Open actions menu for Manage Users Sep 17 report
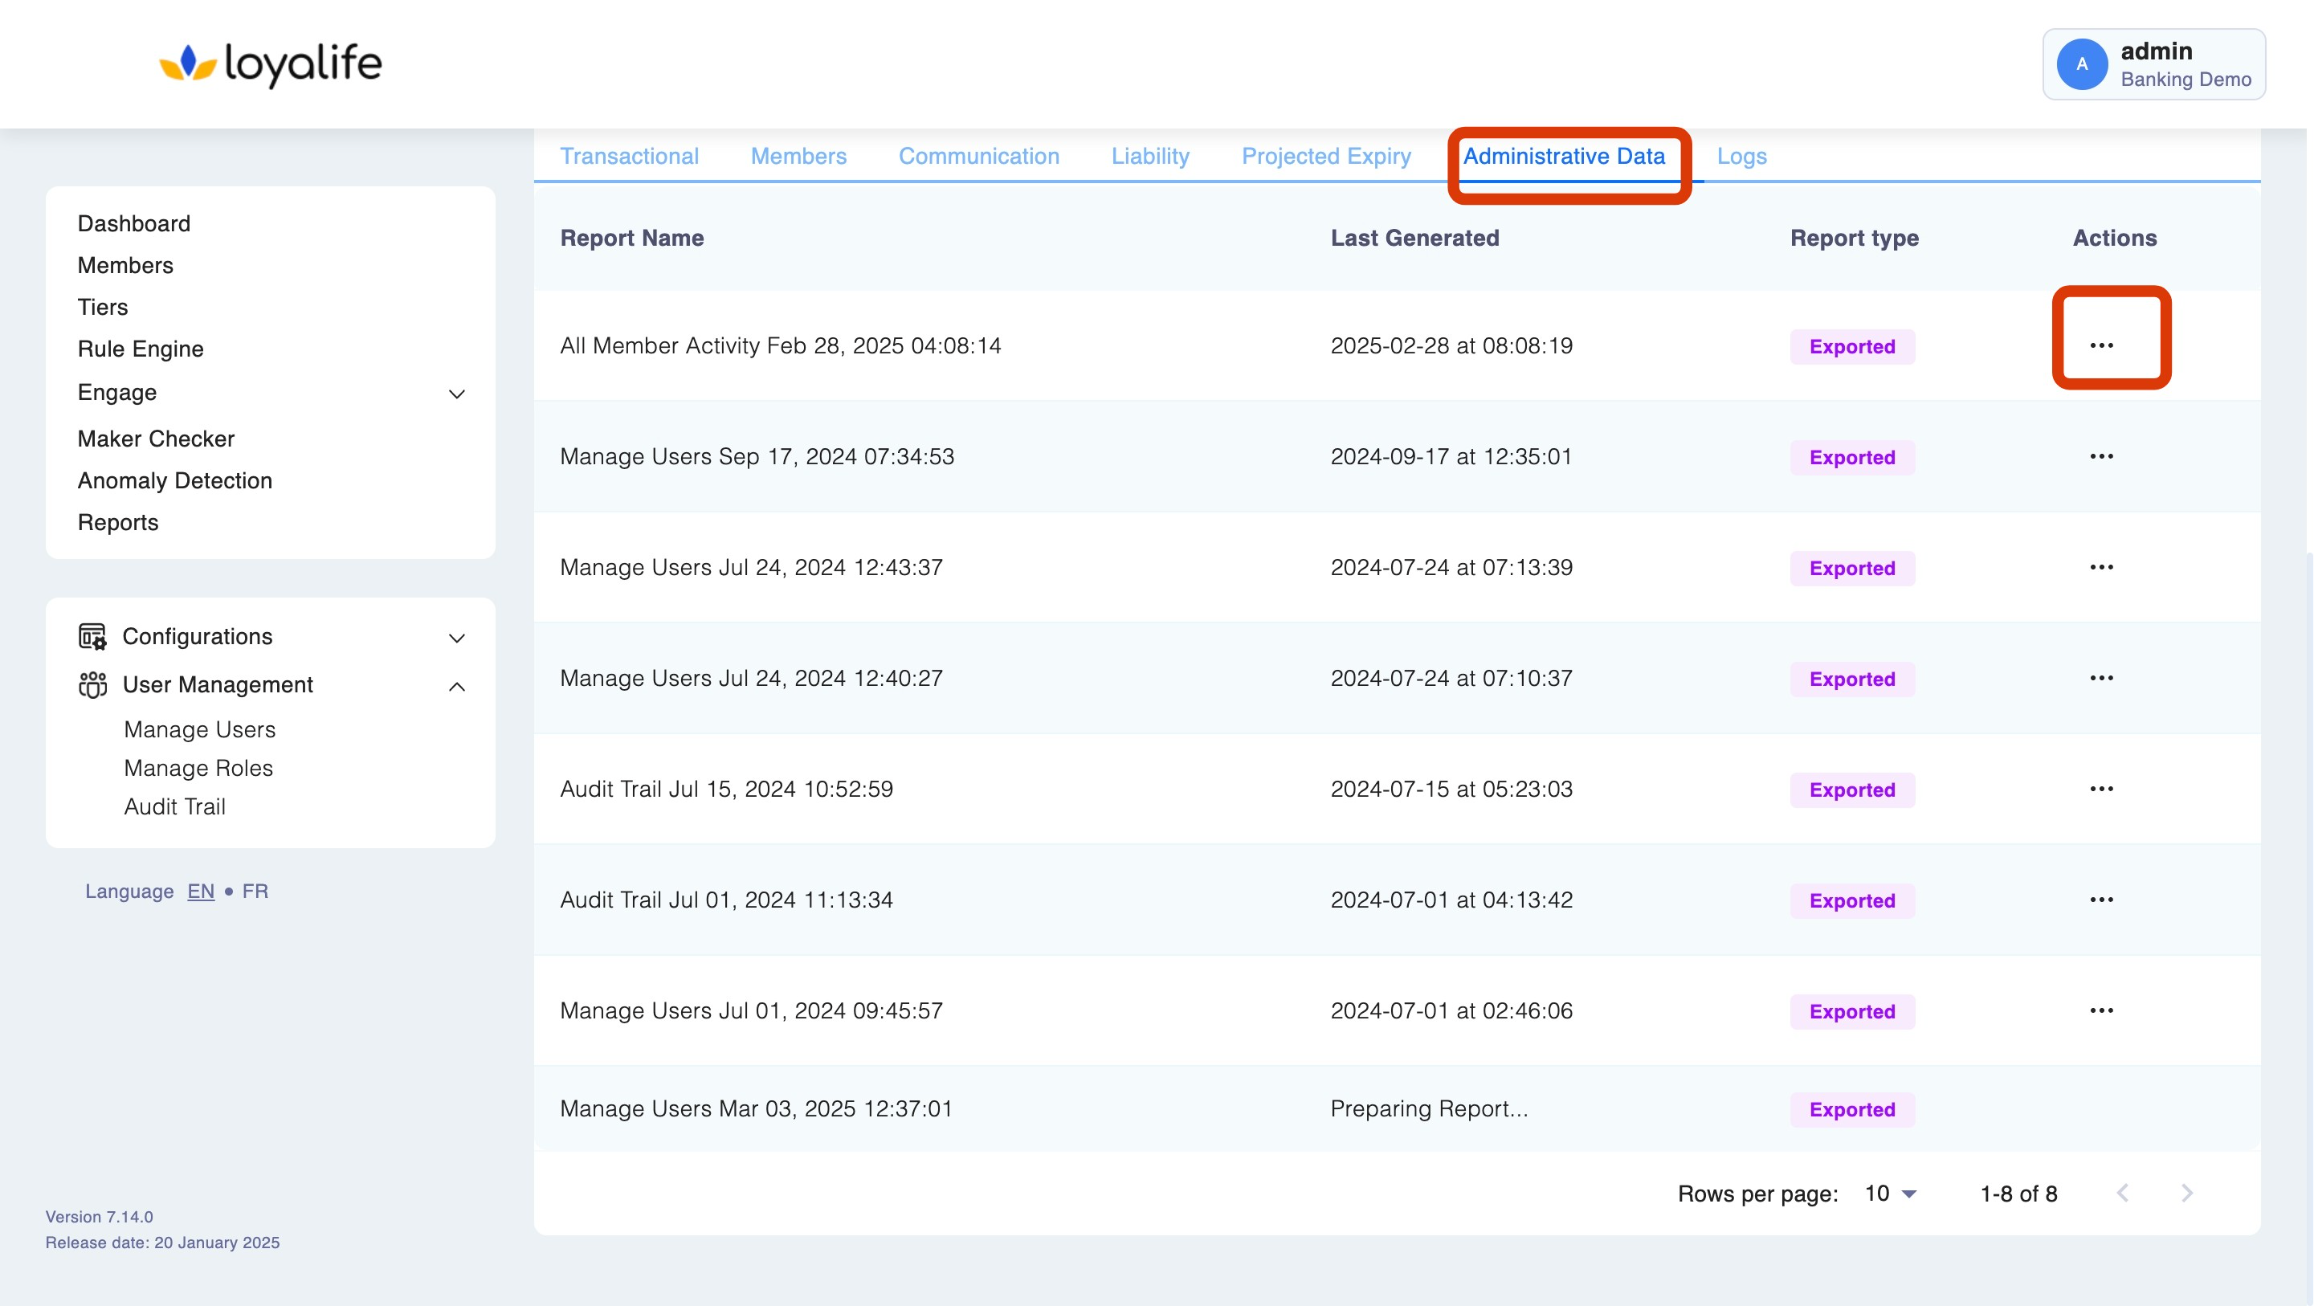This screenshot has width=2314, height=1306. coord(2101,456)
